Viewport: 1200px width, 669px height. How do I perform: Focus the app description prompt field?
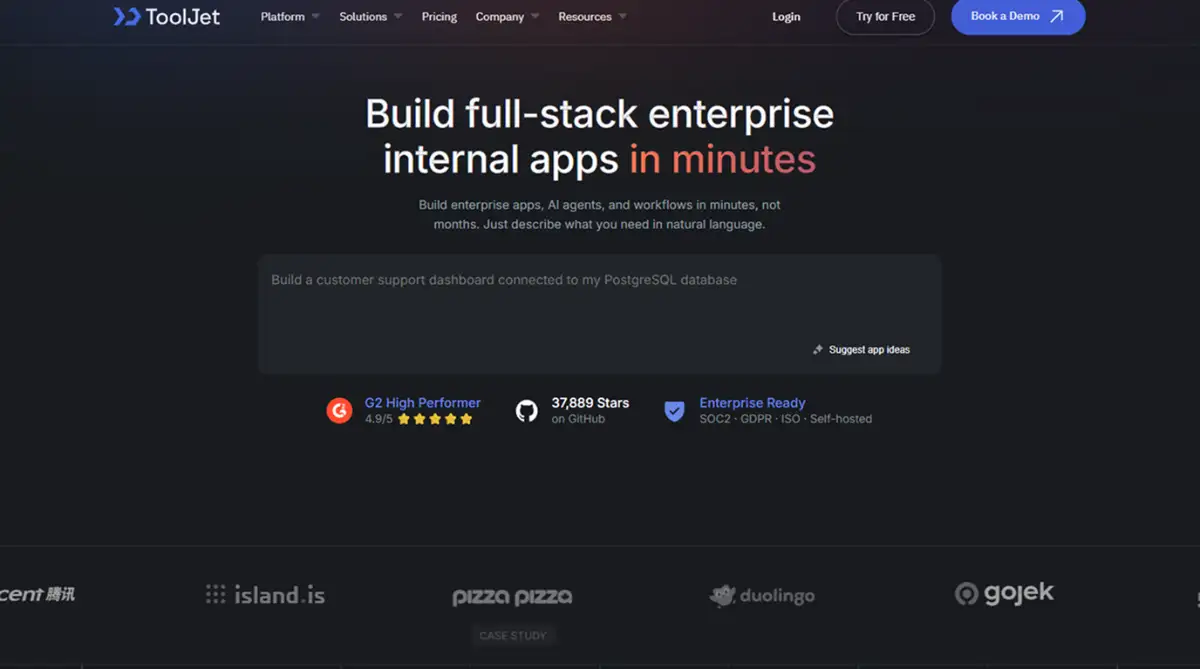[599, 314]
